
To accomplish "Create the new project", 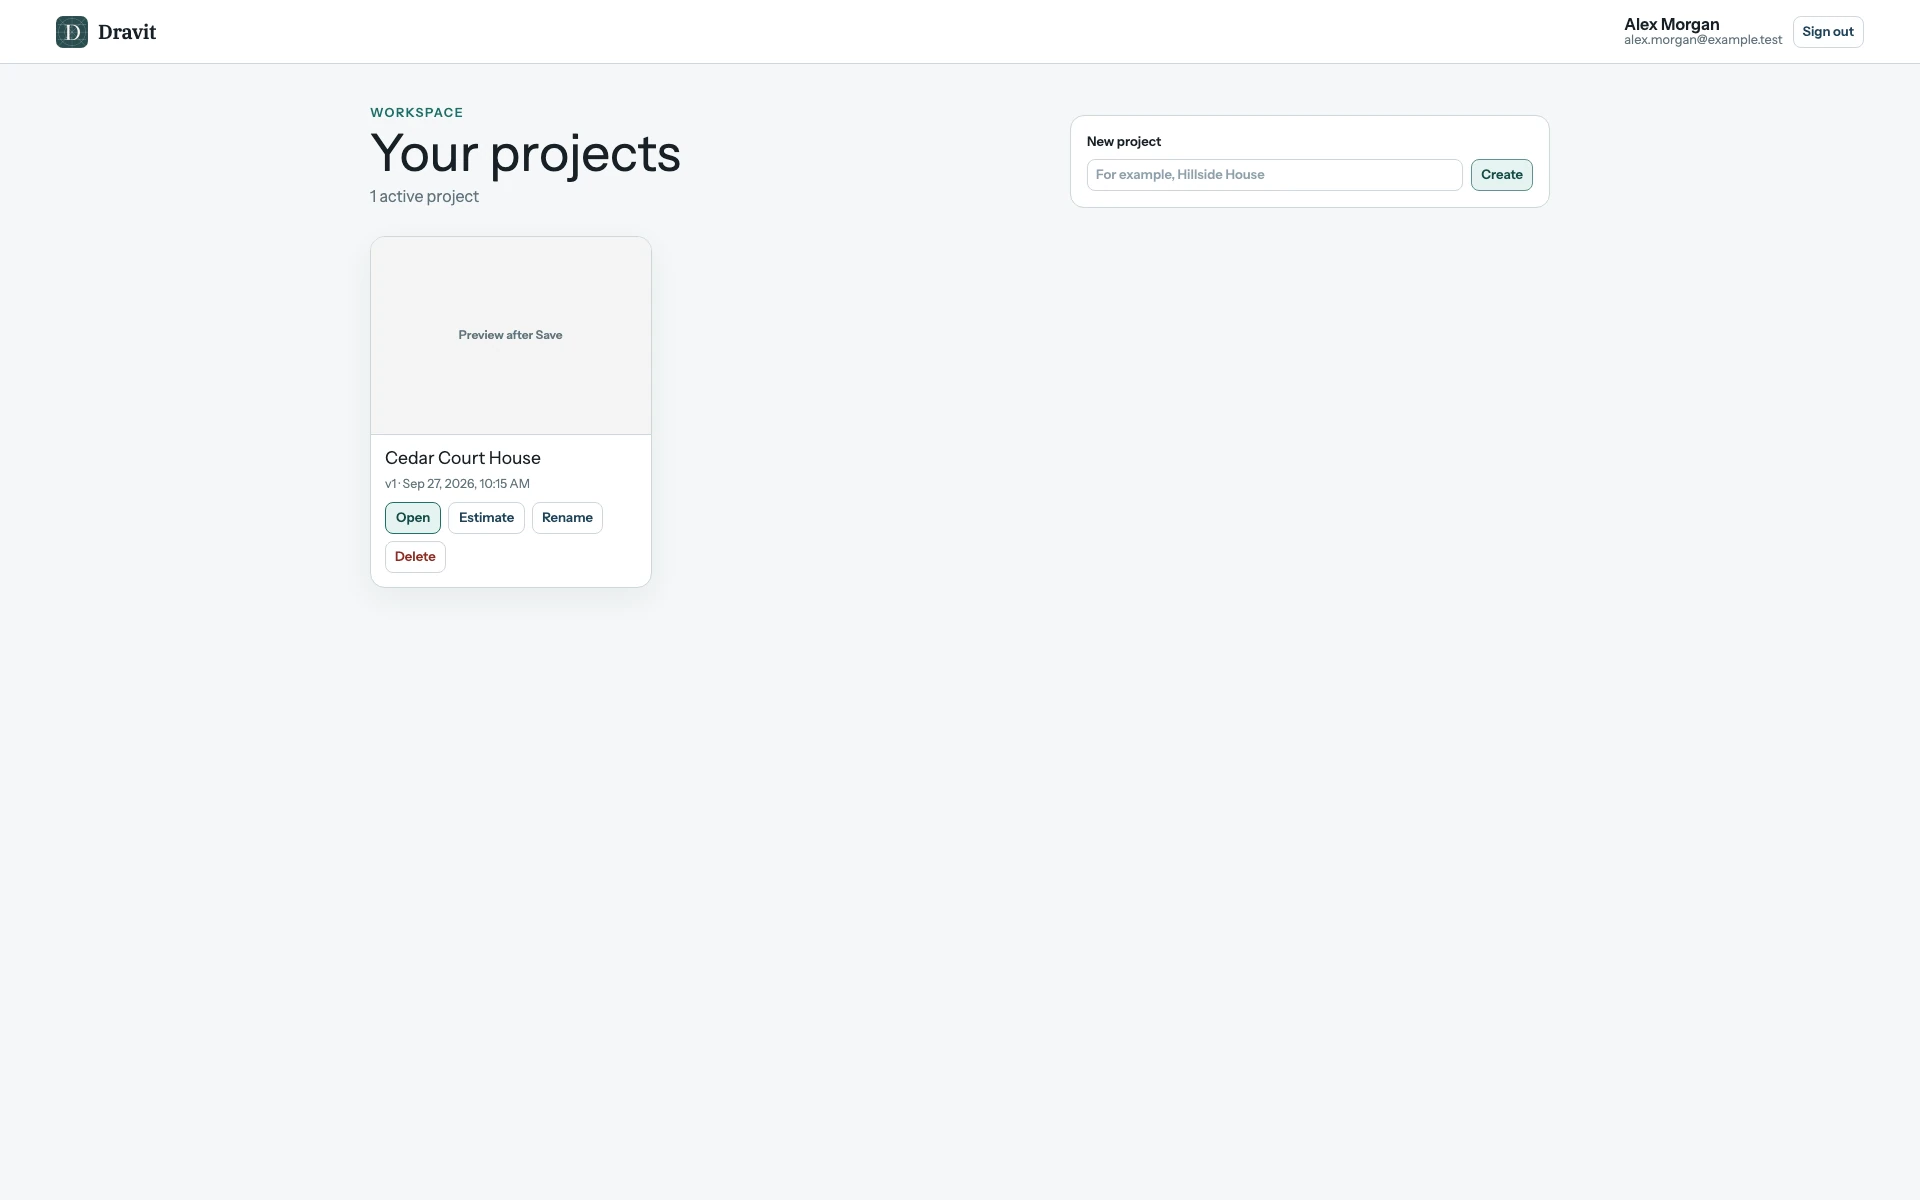I will pos(1501,175).
